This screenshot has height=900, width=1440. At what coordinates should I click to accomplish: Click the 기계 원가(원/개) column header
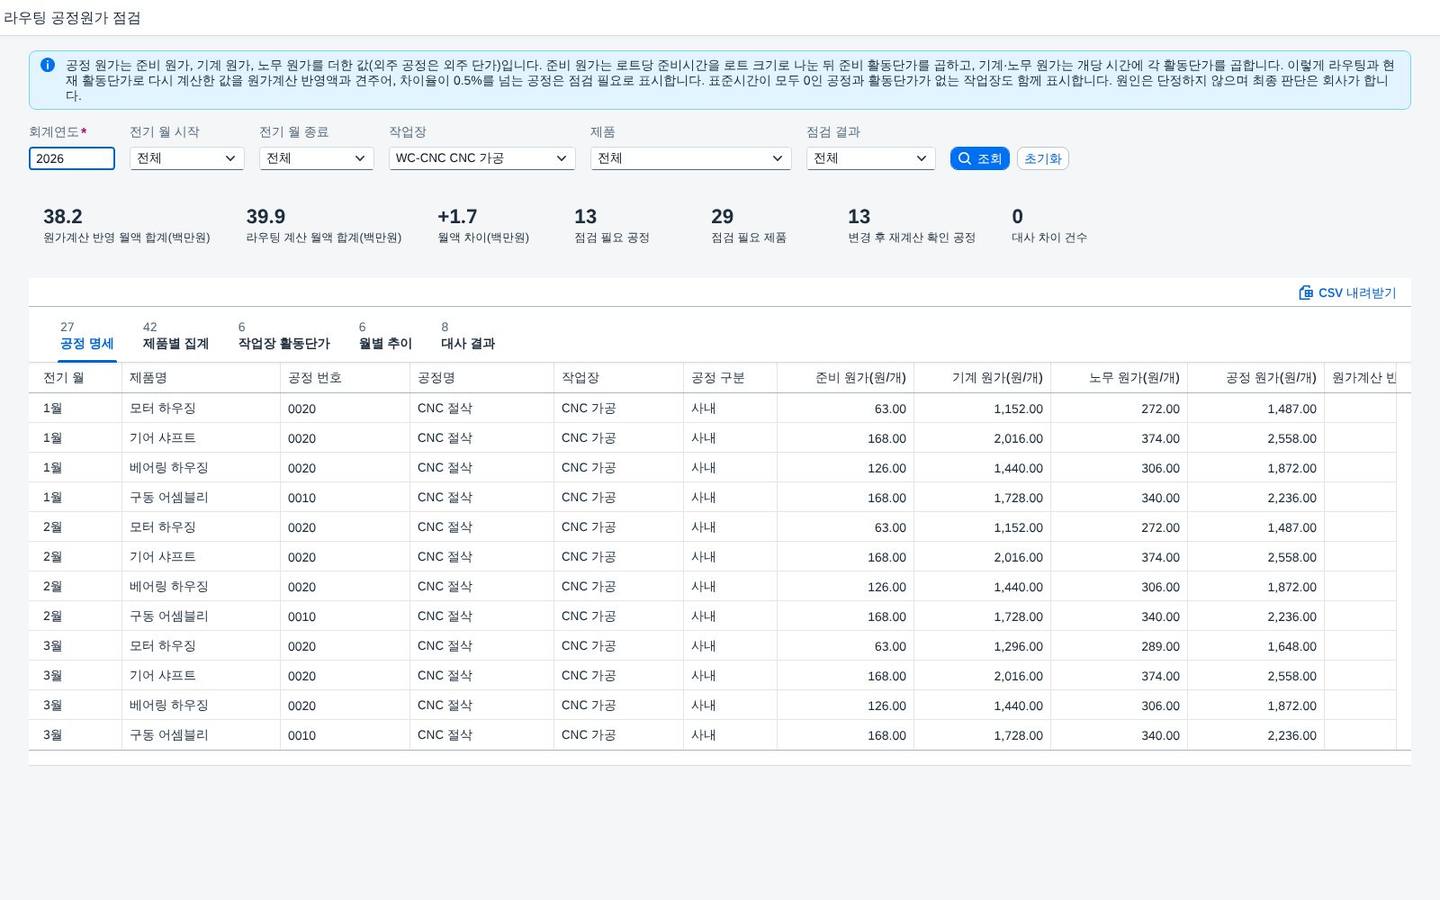[x=982, y=378]
